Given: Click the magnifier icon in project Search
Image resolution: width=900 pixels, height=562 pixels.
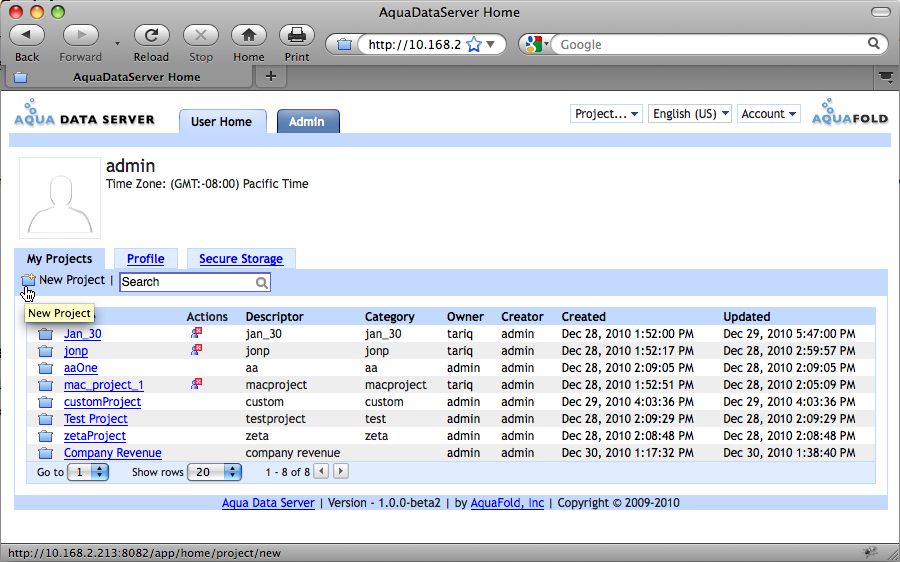Looking at the screenshot, I should click(x=262, y=282).
